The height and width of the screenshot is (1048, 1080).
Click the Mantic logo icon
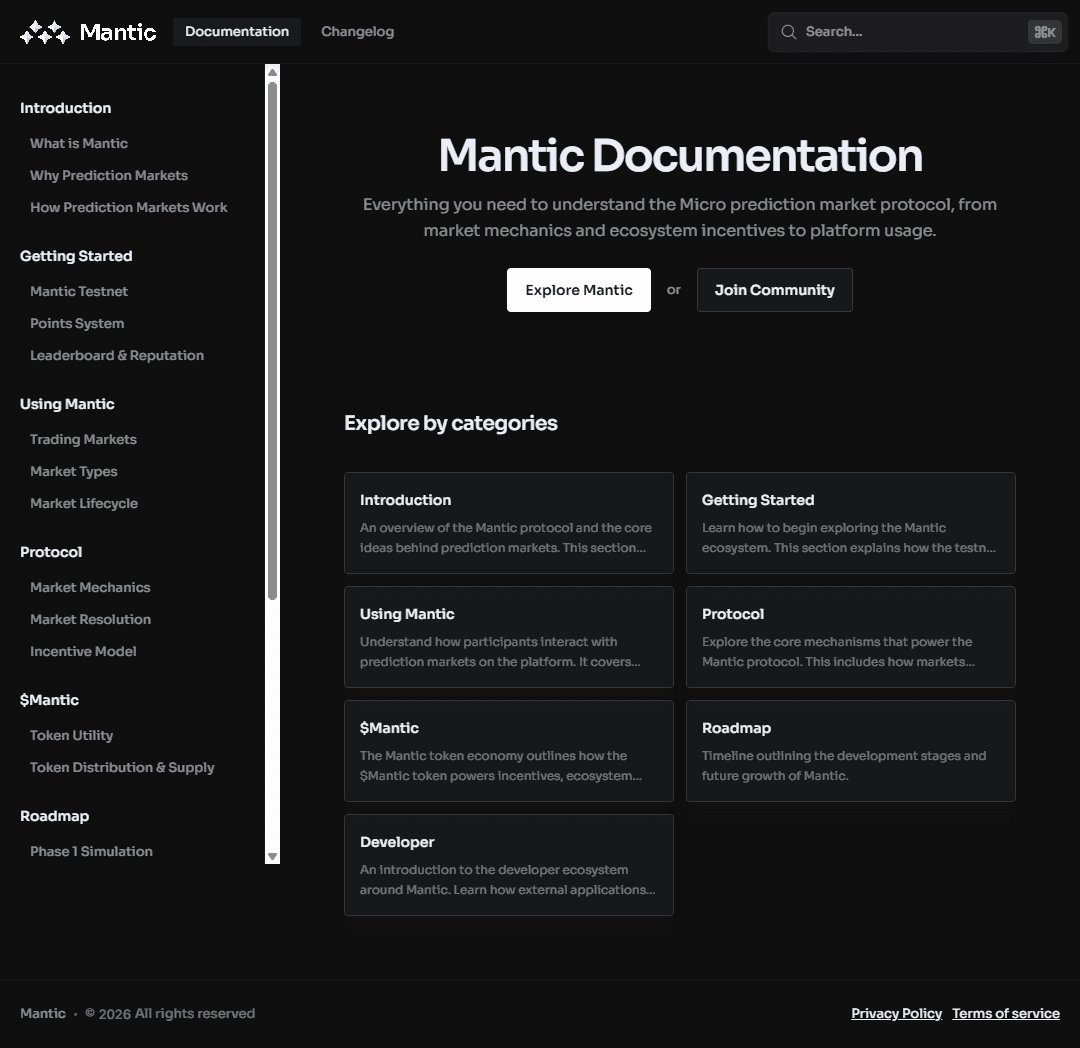click(45, 32)
